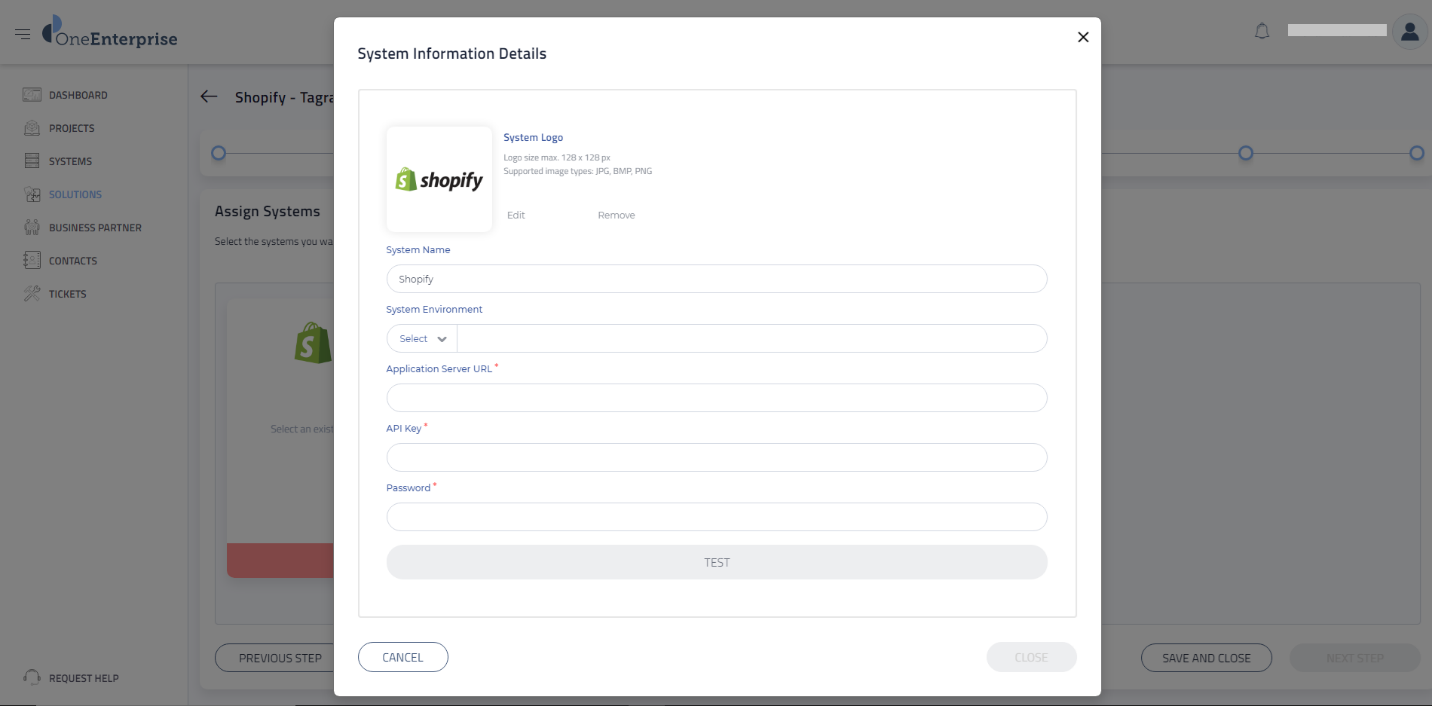This screenshot has width=1432, height=706.
Task: Click inside the API Key field
Action: tap(716, 457)
